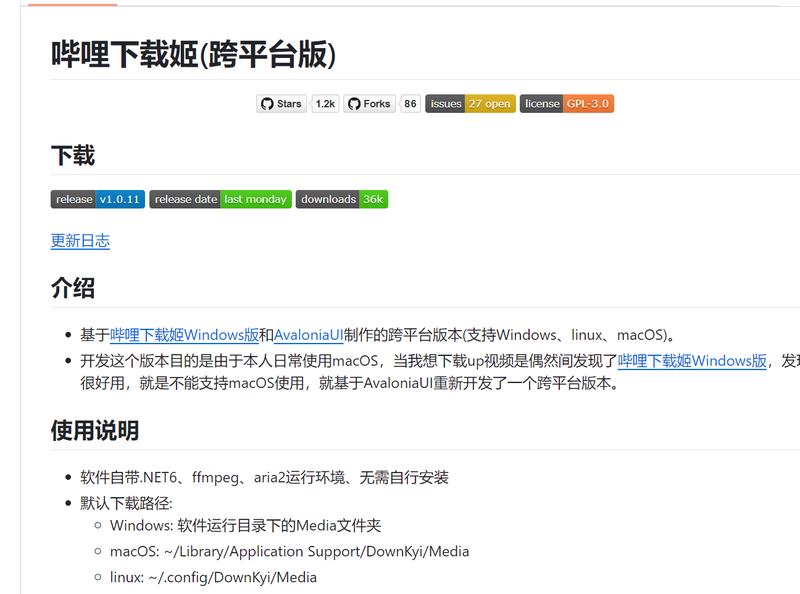This screenshot has width=800, height=594.
Task: Open the issues 27 open badge
Action: [470, 104]
